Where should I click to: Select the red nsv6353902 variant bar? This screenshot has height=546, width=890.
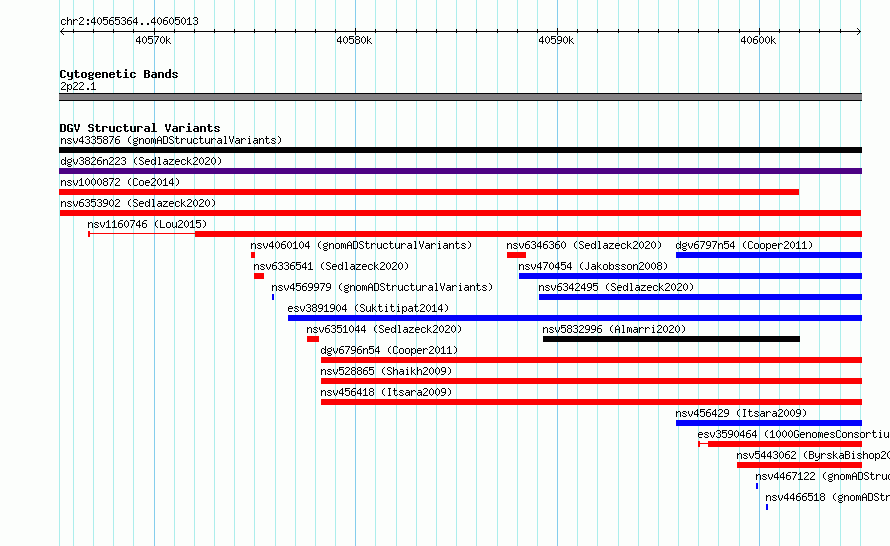[x=460, y=213]
